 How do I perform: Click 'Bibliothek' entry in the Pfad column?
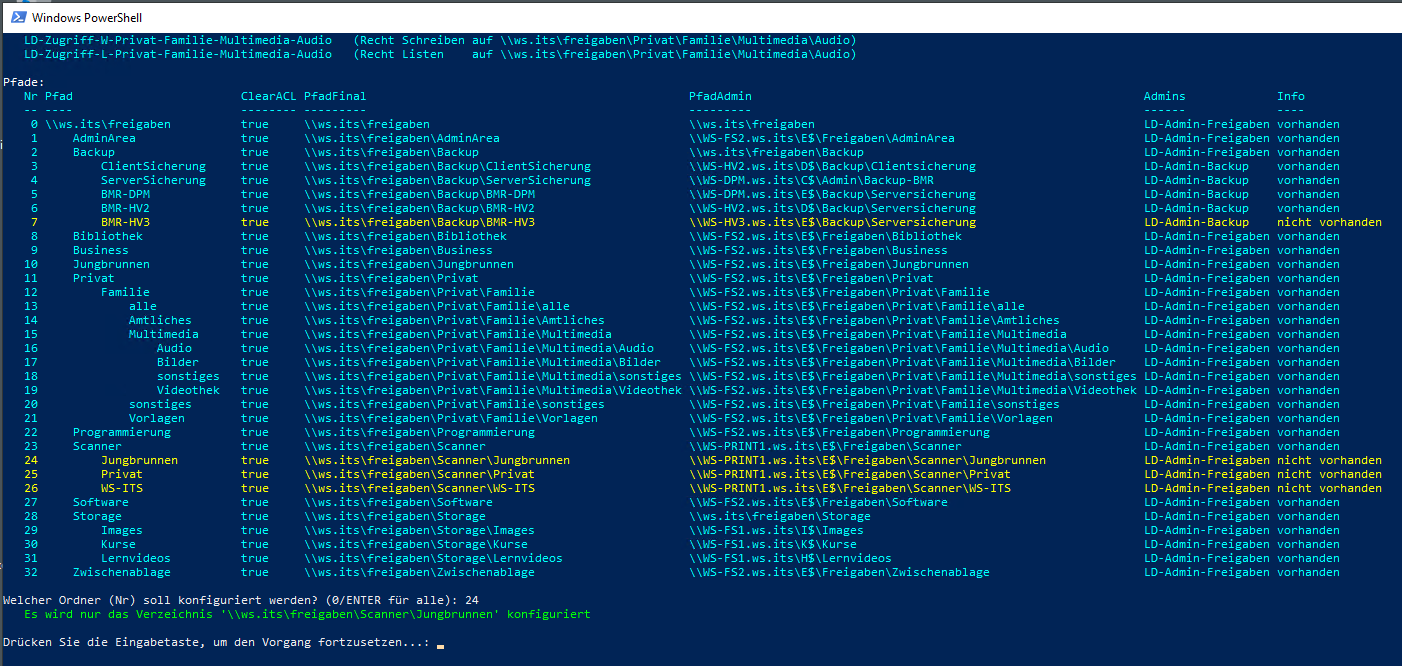tap(108, 236)
